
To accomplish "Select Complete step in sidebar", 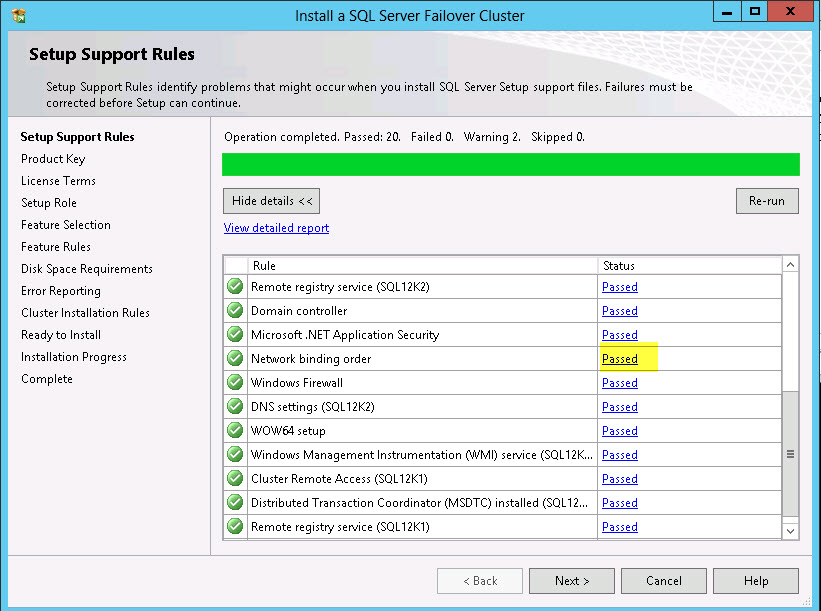I will coord(47,379).
